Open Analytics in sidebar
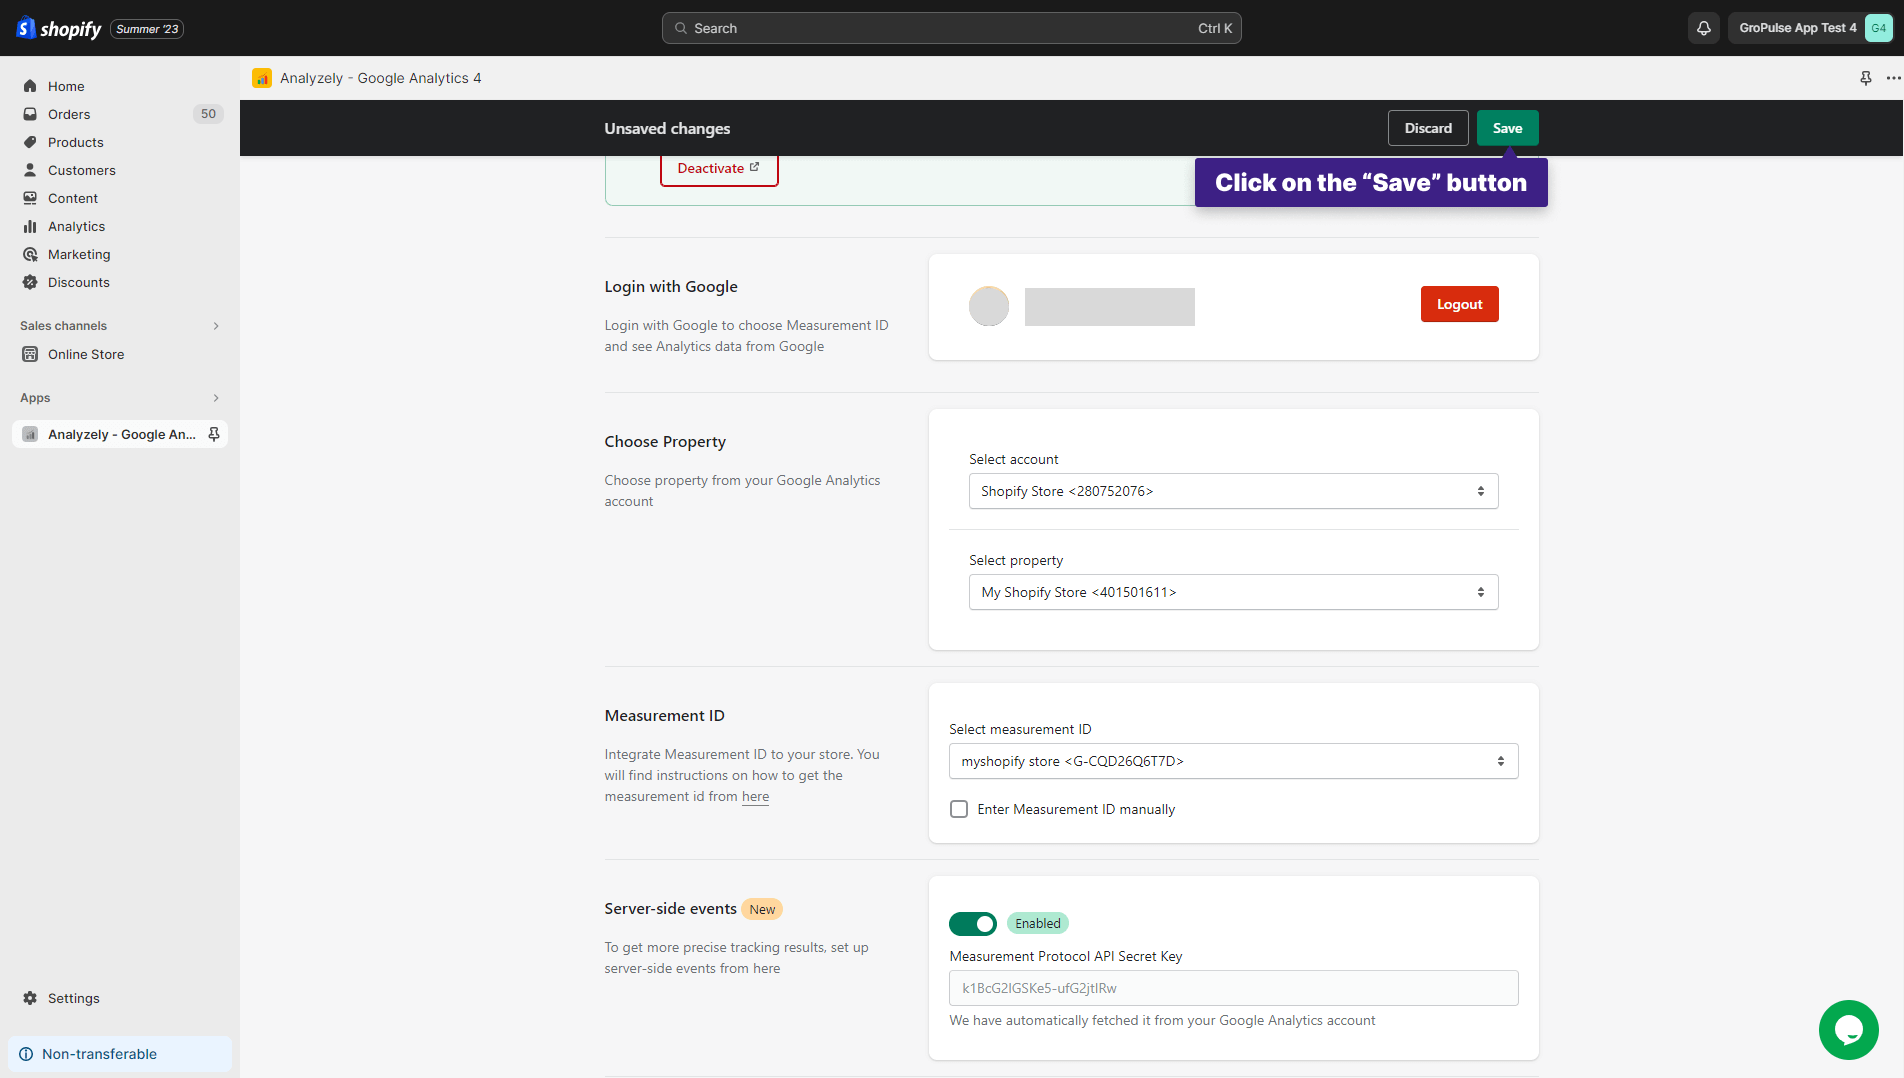This screenshot has height=1078, width=1904. [x=77, y=226]
